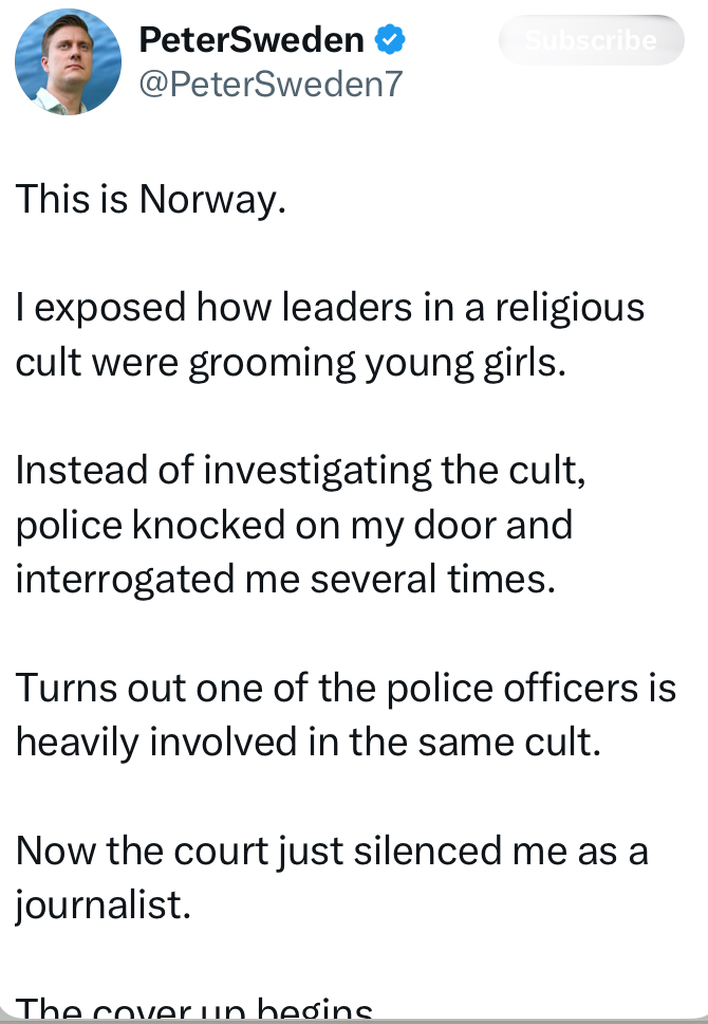Click the word "court" in the tweet

pyautogui.click(x=220, y=850)
